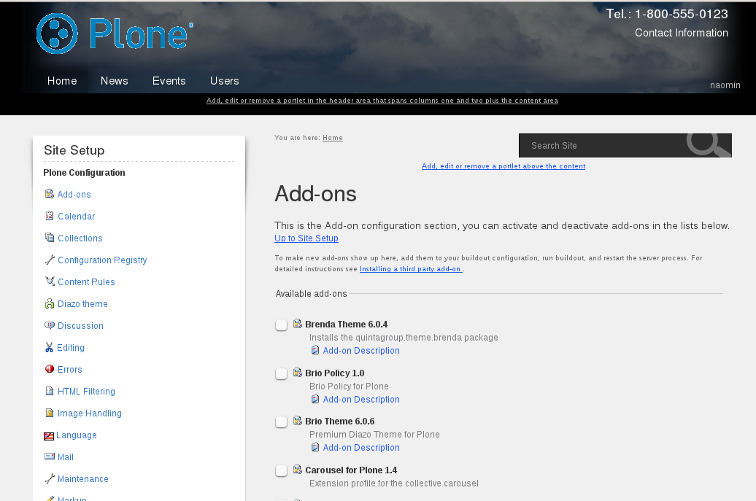Click the Tel.: 1-800-555-0123 text
756x501 pixels.
(x=667, y=14)
